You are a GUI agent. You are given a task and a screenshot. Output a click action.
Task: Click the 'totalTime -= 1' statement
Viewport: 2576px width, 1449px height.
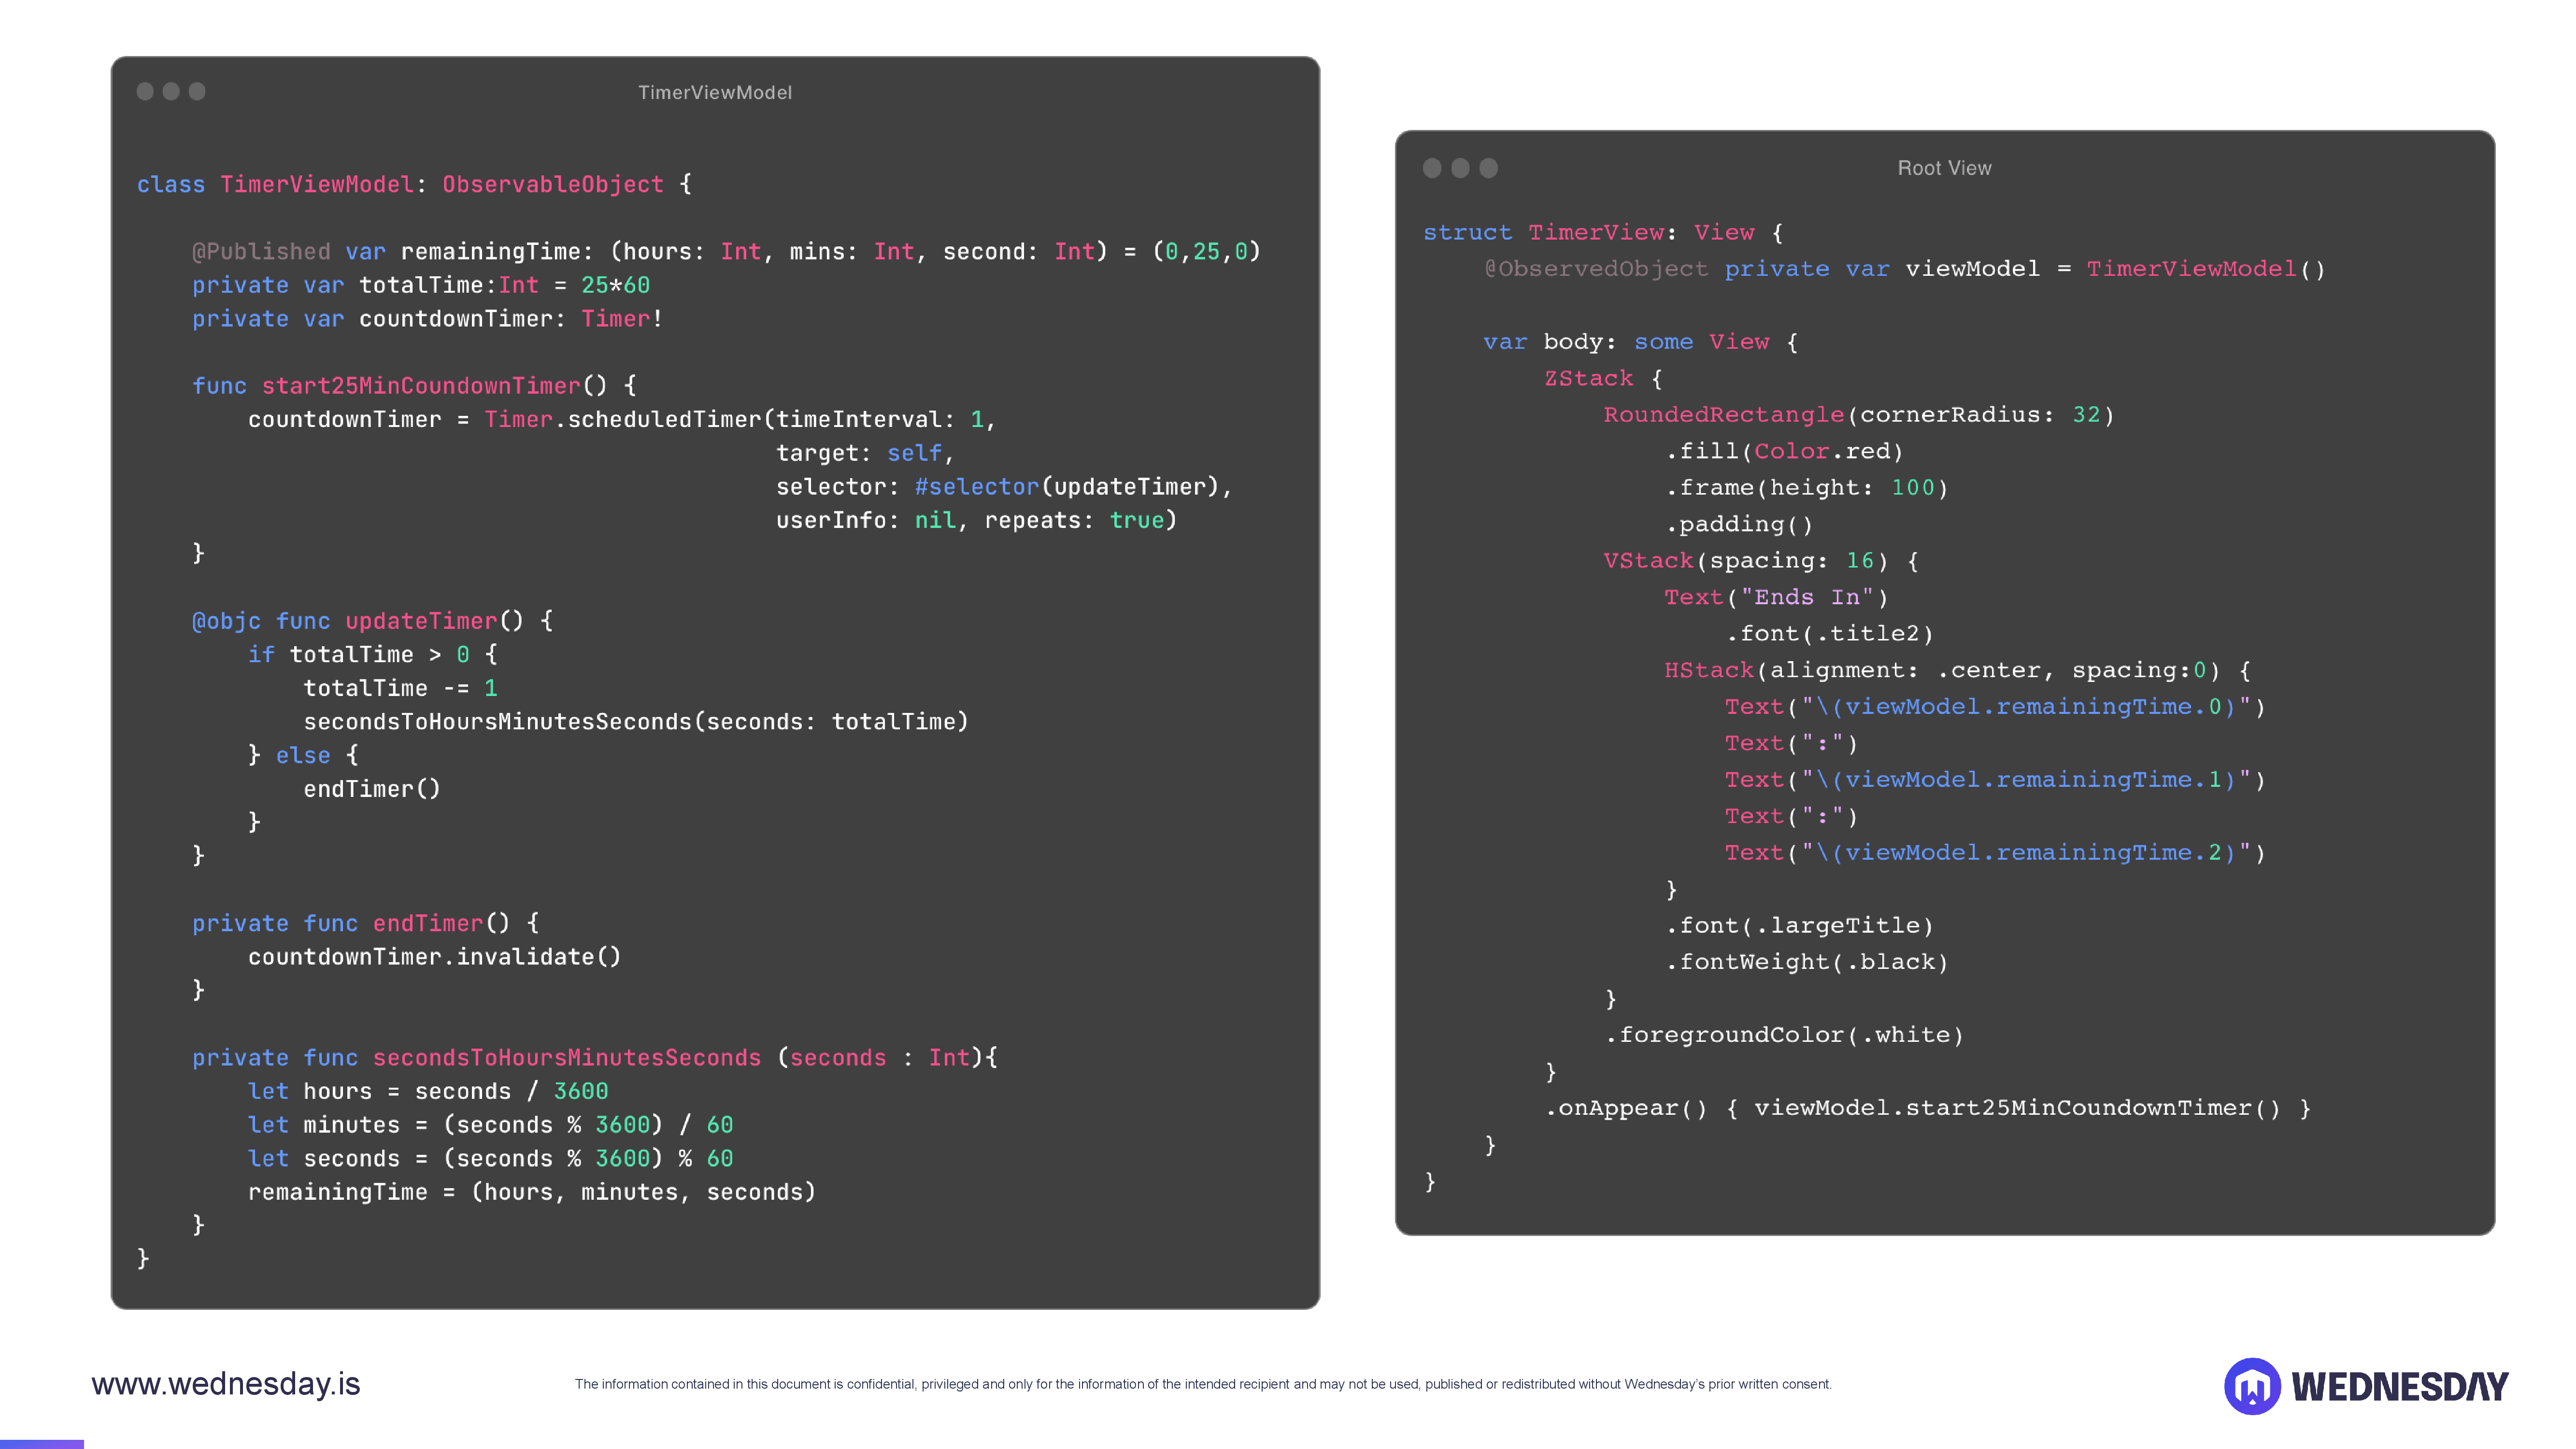[x=400, y=689]
